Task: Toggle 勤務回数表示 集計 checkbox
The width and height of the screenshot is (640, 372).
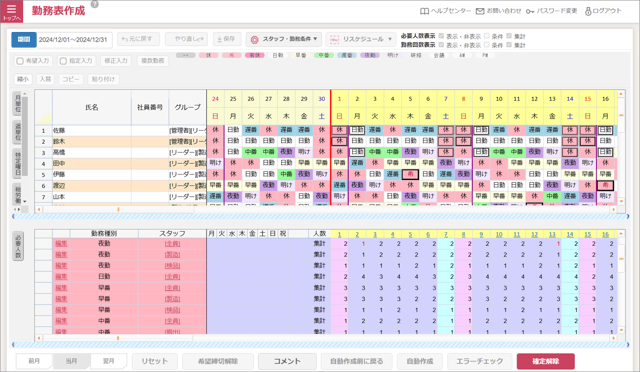Action: click(x=509, y=45)
